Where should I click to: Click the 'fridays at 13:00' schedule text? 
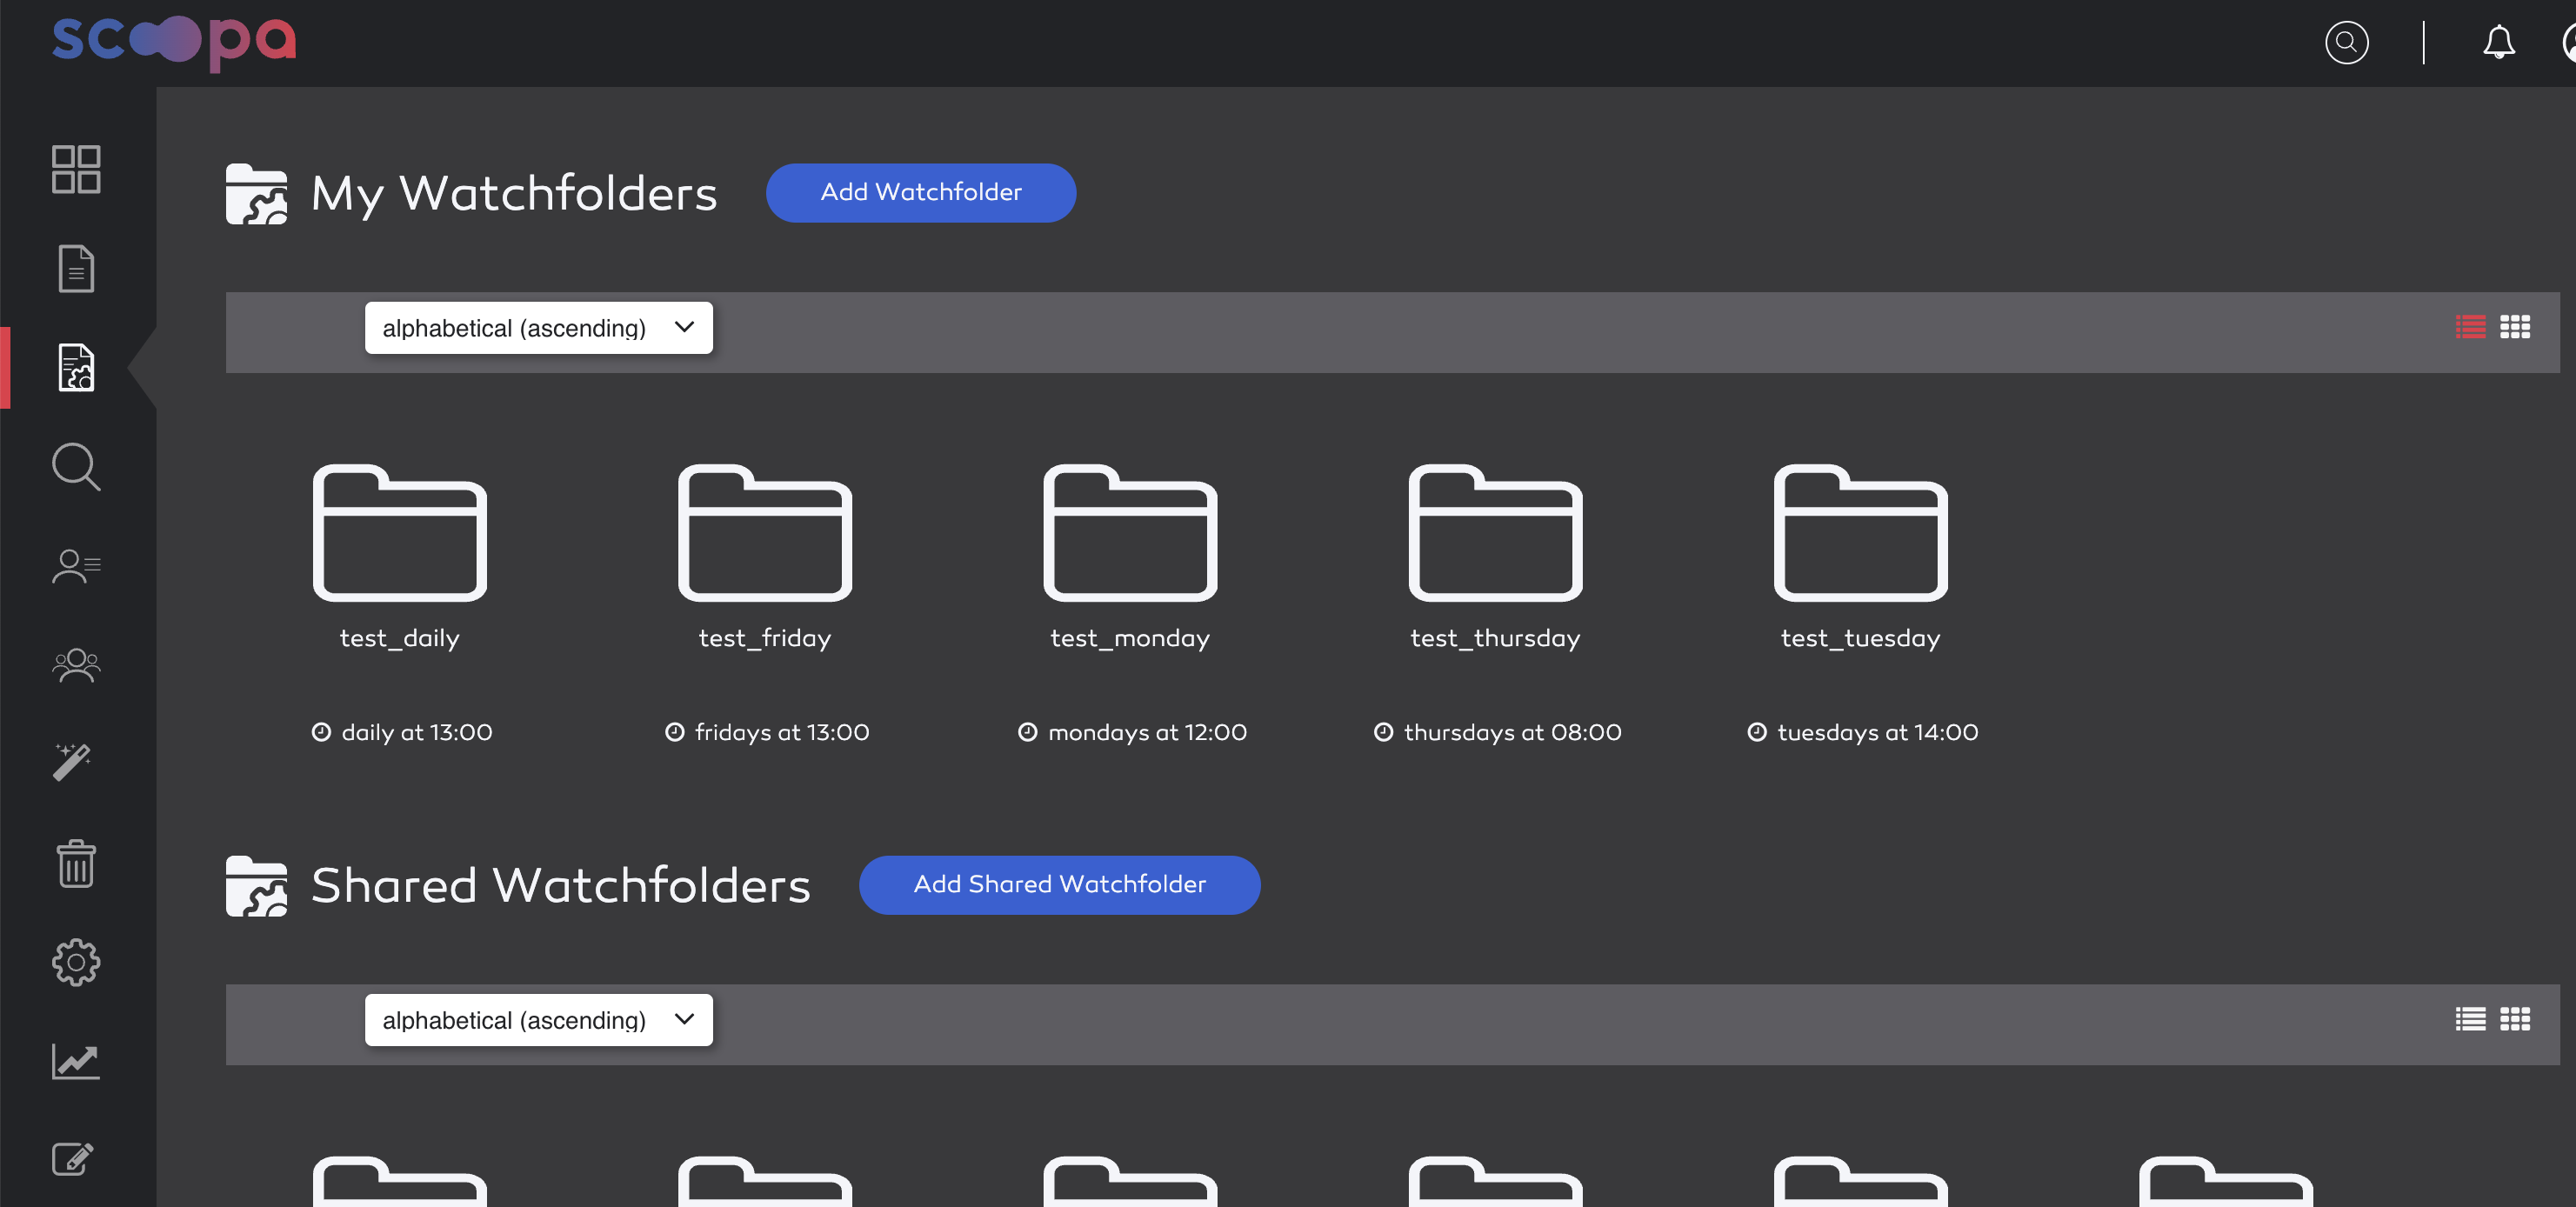pyautogui.click(x=782, y=732)
